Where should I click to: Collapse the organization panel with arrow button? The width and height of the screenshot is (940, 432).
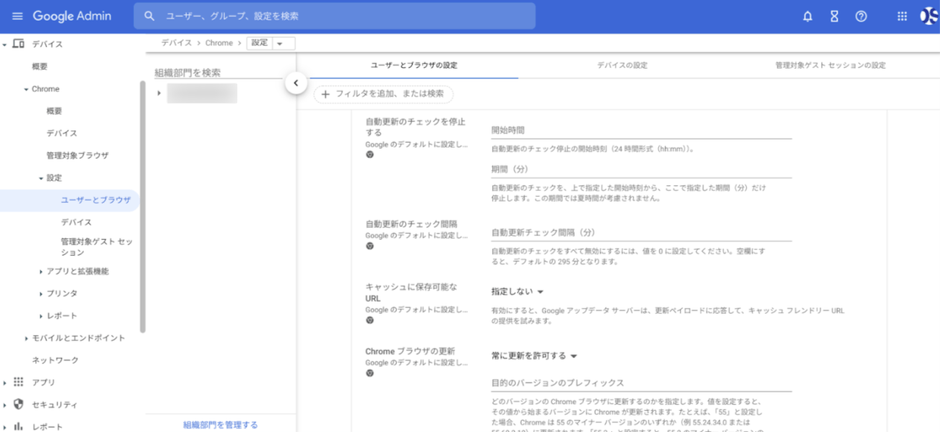tap(296, 83)
